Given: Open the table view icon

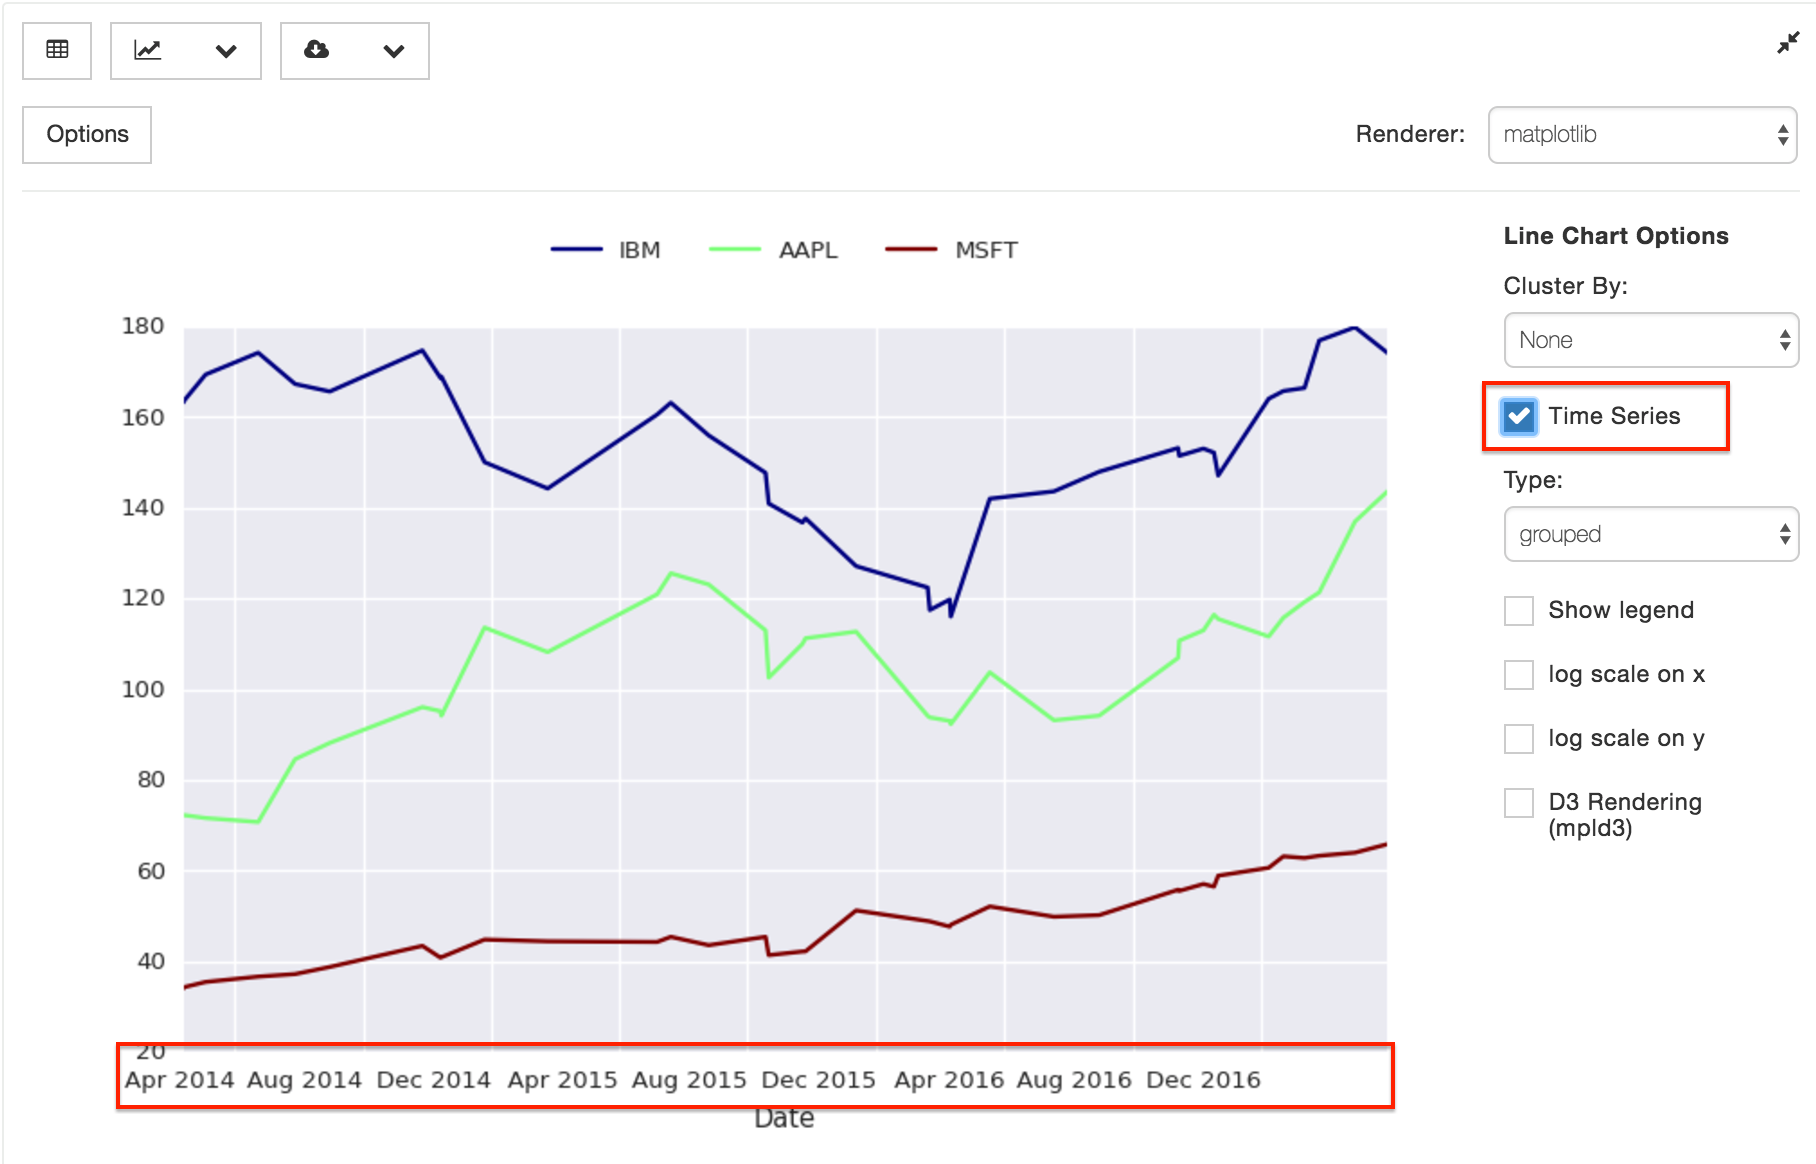Looking at the screenshot, I should (x=57, y=50).
